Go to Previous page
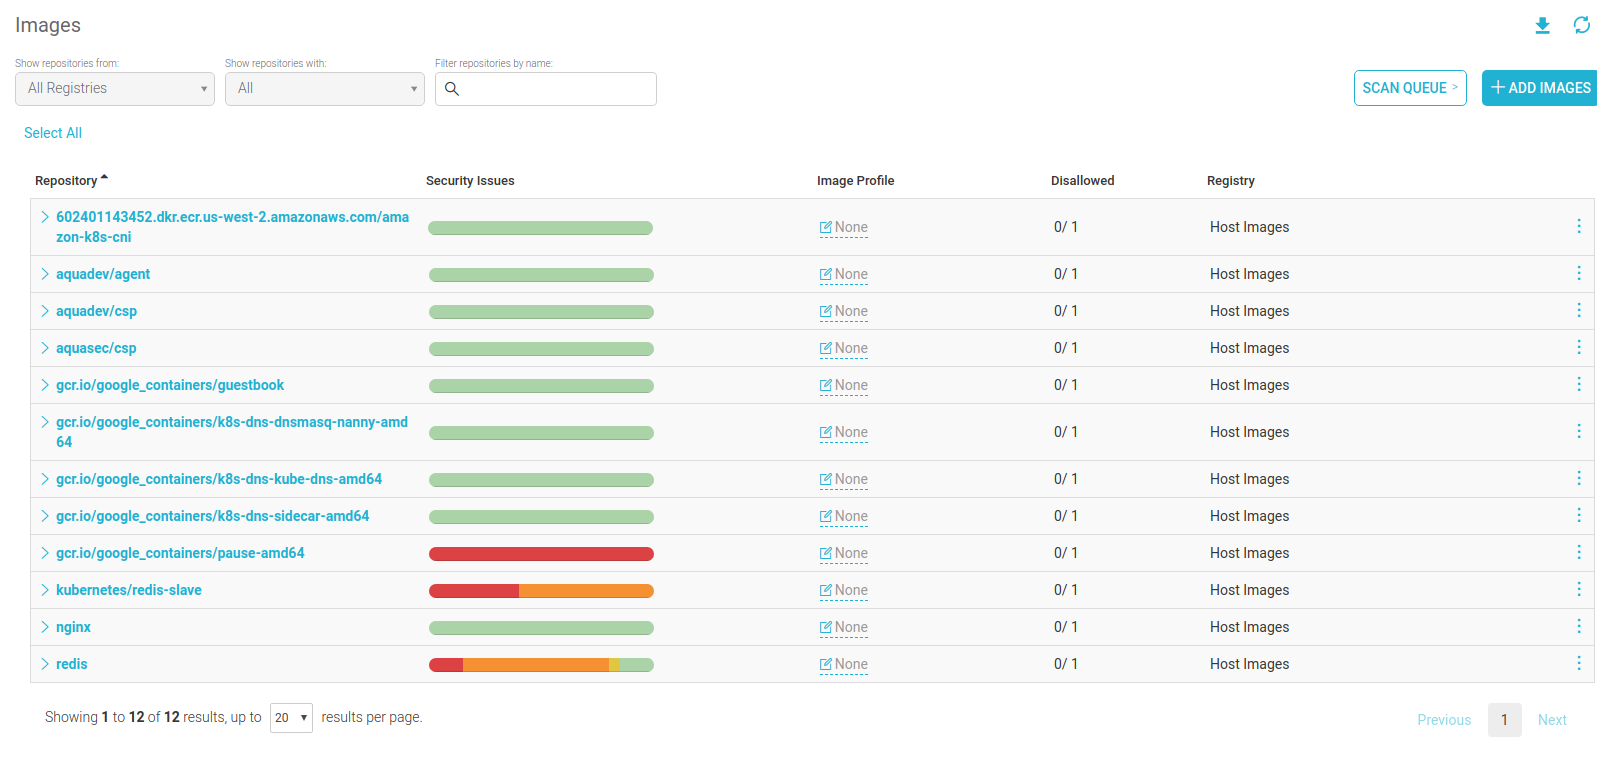 (1444, 720)
